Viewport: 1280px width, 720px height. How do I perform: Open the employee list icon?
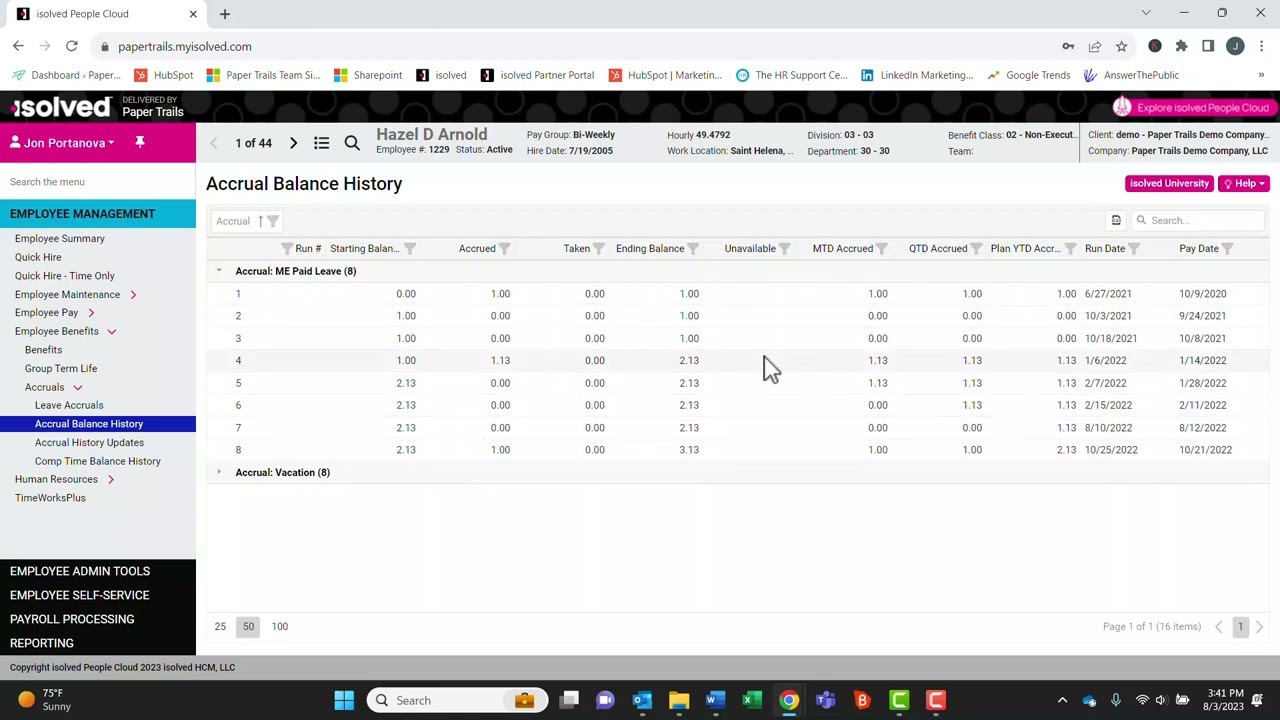(321, 143)
